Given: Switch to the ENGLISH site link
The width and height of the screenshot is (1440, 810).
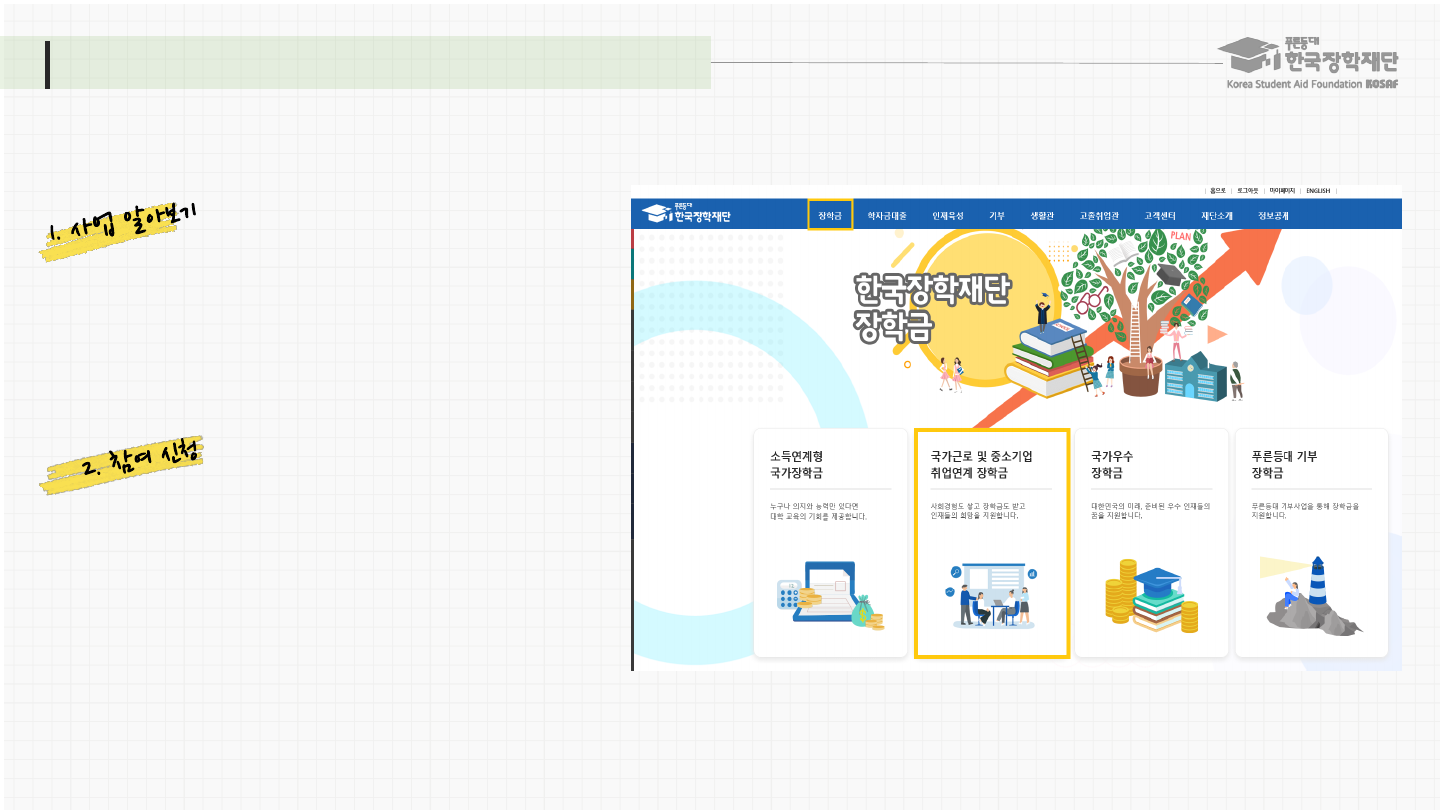Looking at the screenshot, I should (x=1318, y=191).
